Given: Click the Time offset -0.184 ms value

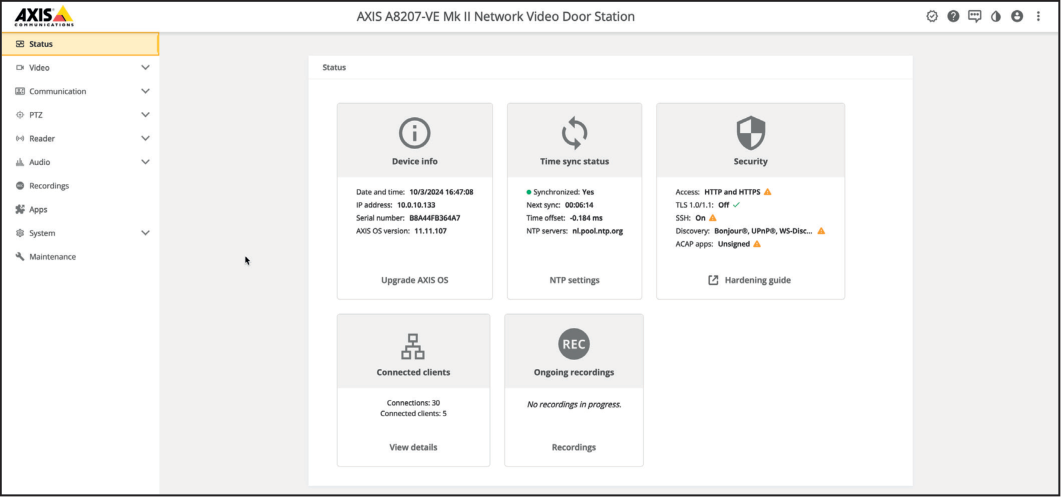Looking at the screenshot, I should coord(586,218).
